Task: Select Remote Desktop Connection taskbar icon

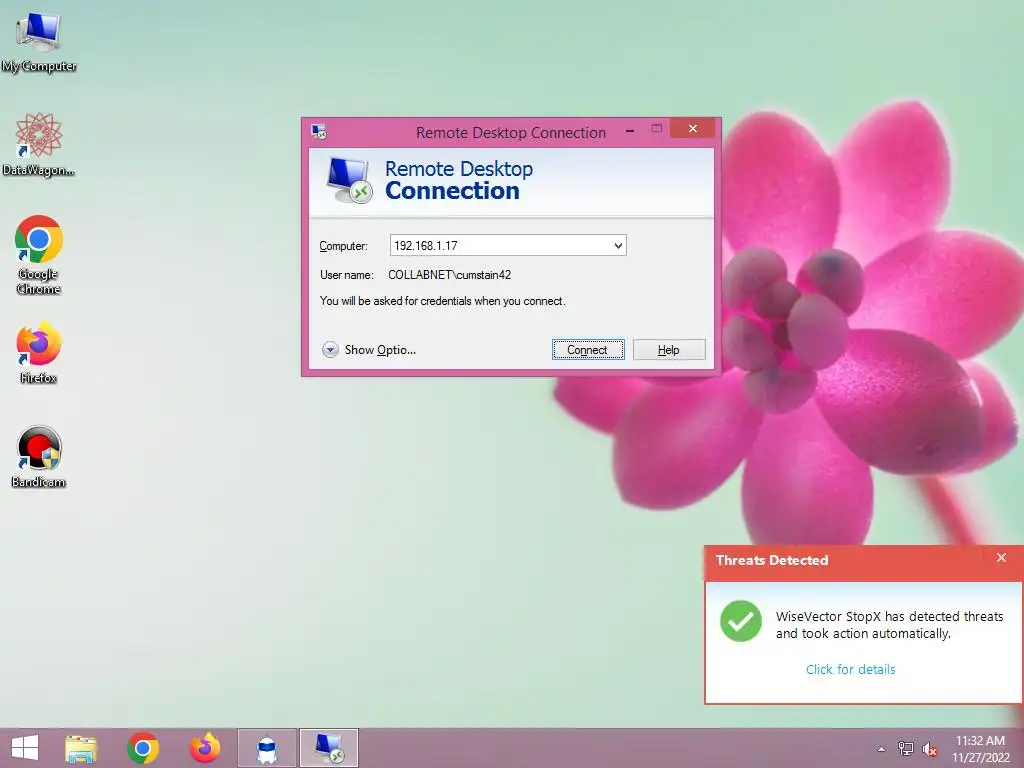Action: tap(328, 748)
